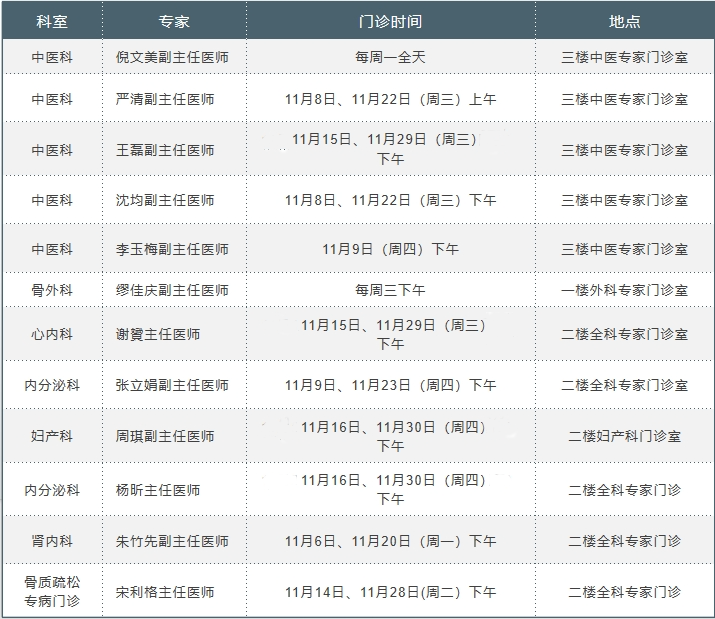Click on 倪文美副主任医师 cell
The width and height of the screenshot is (715, 619).
pyautogui.click(x=172, y=57)
